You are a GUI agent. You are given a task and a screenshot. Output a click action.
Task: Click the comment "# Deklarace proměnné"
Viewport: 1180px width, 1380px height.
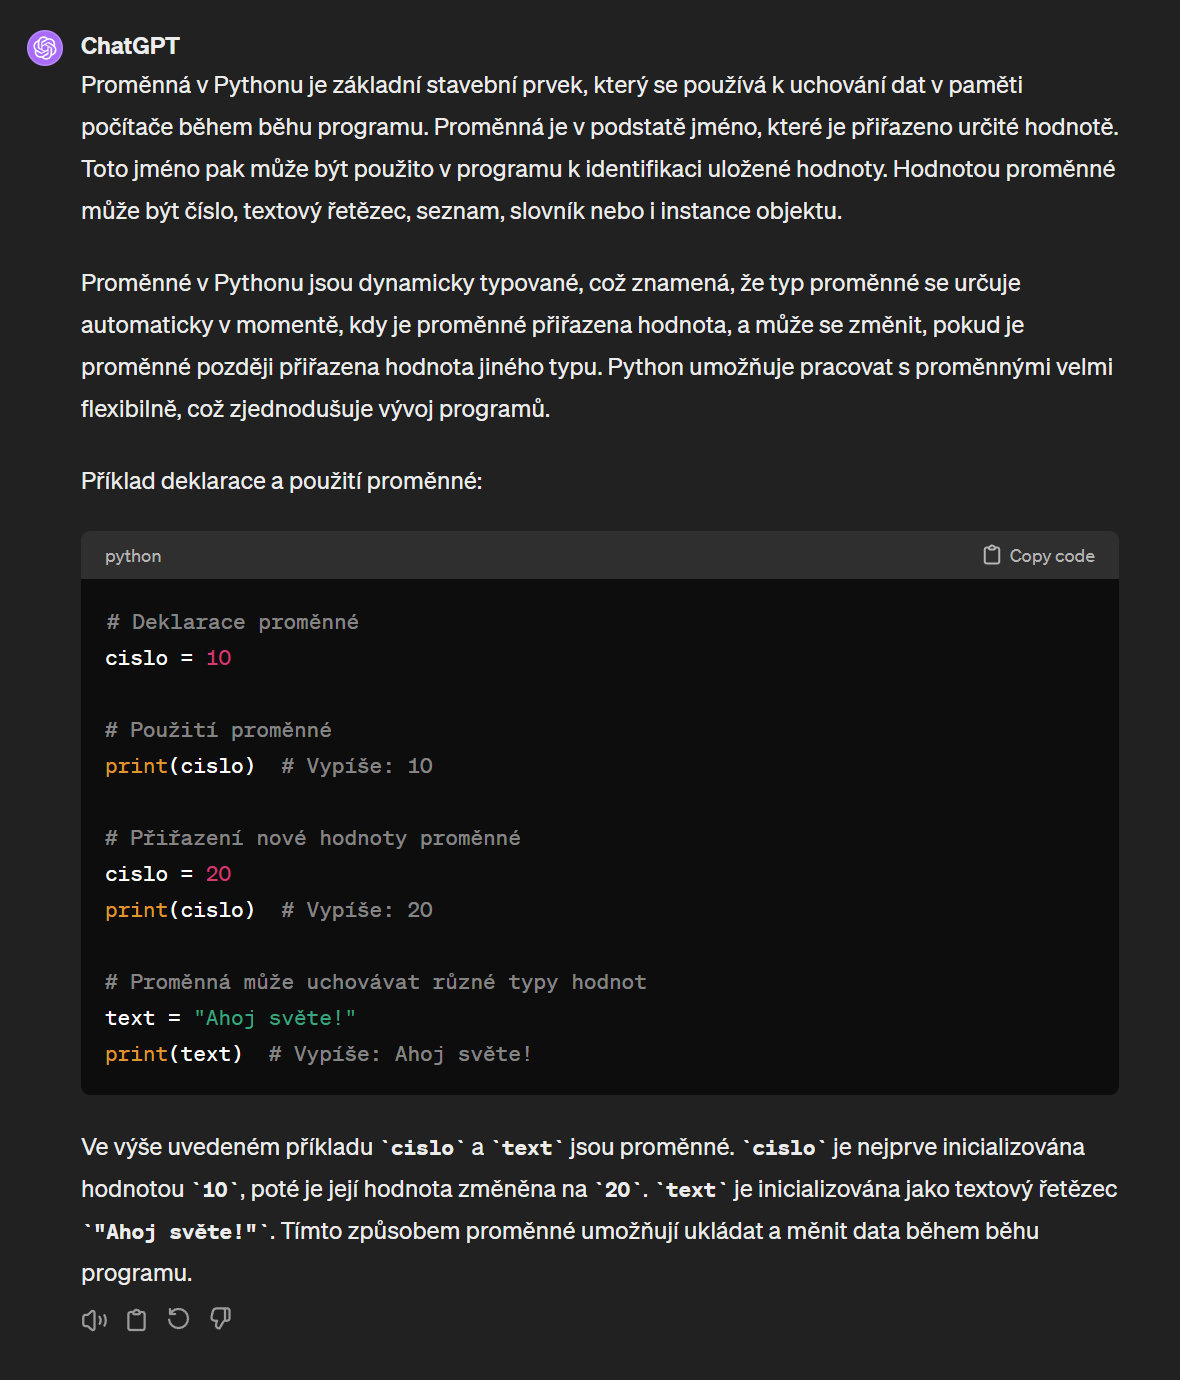click(x=232, y=622)
